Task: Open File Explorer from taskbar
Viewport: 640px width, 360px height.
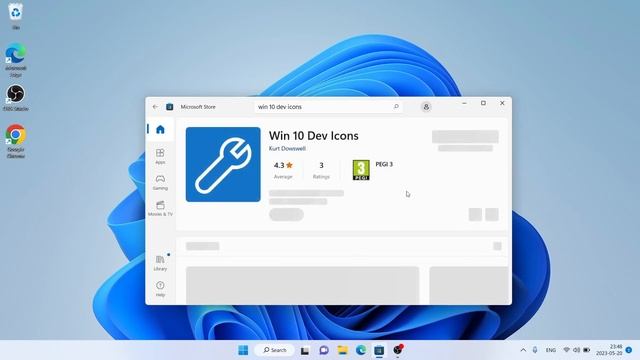Action: [342, 350]
